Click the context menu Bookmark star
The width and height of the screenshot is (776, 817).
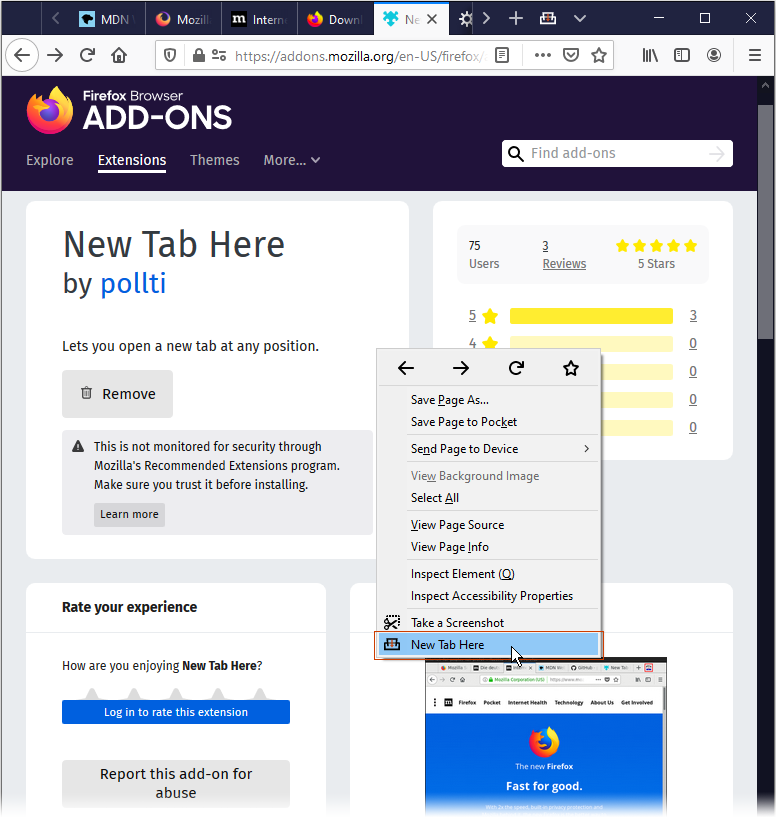coord(571,368)
